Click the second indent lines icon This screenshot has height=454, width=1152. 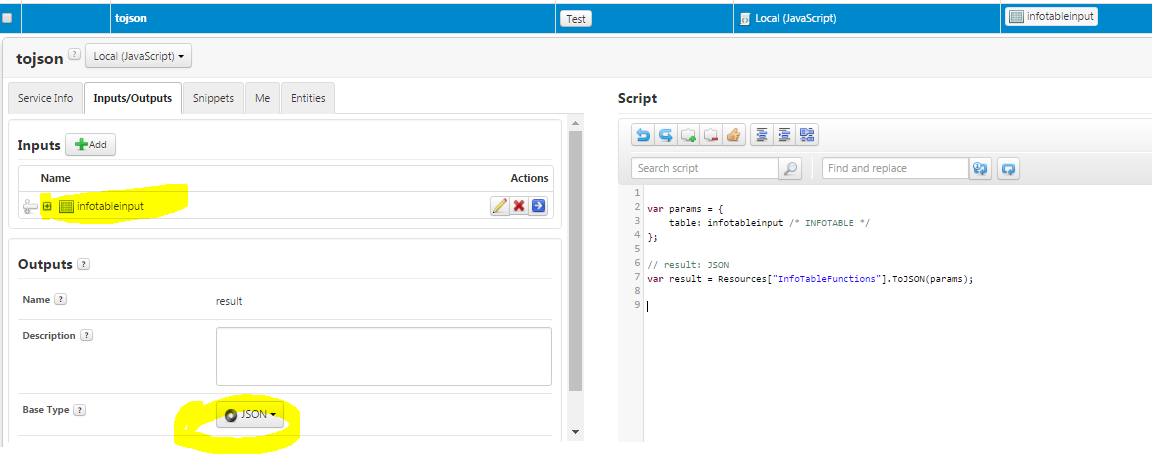[x=784, y=135]
